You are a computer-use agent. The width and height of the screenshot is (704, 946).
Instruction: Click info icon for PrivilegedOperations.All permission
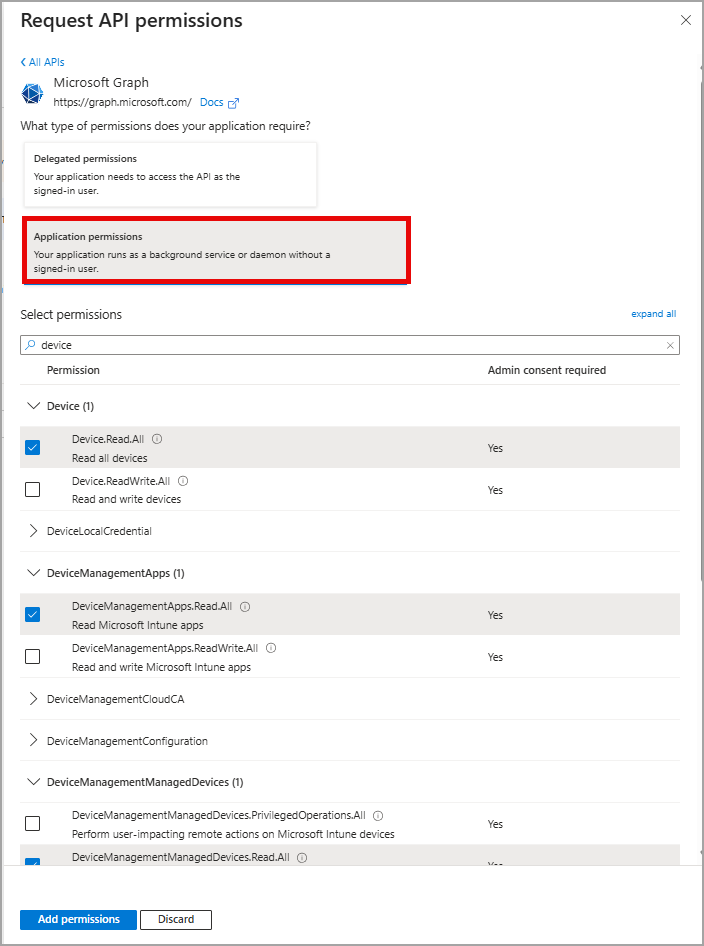click(378, 815)
